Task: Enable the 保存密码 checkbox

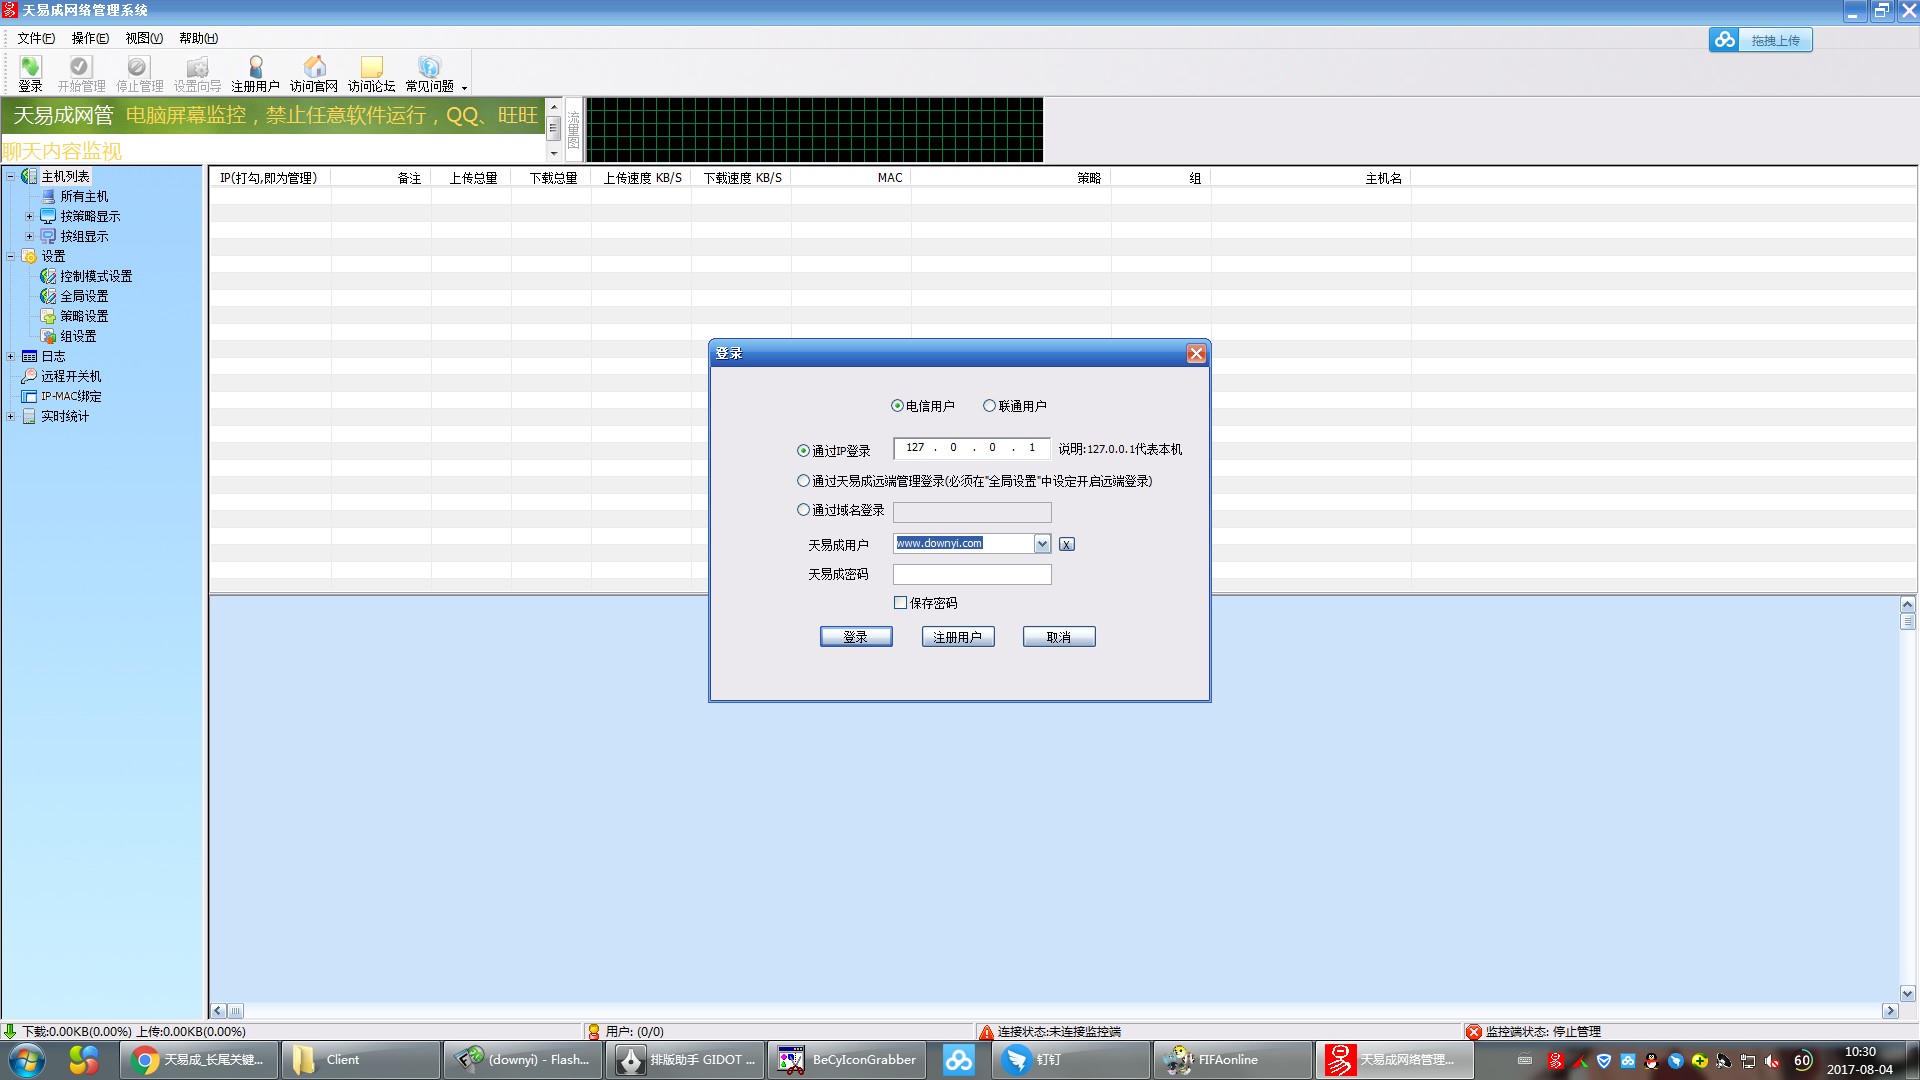Action: coord(900,603)
